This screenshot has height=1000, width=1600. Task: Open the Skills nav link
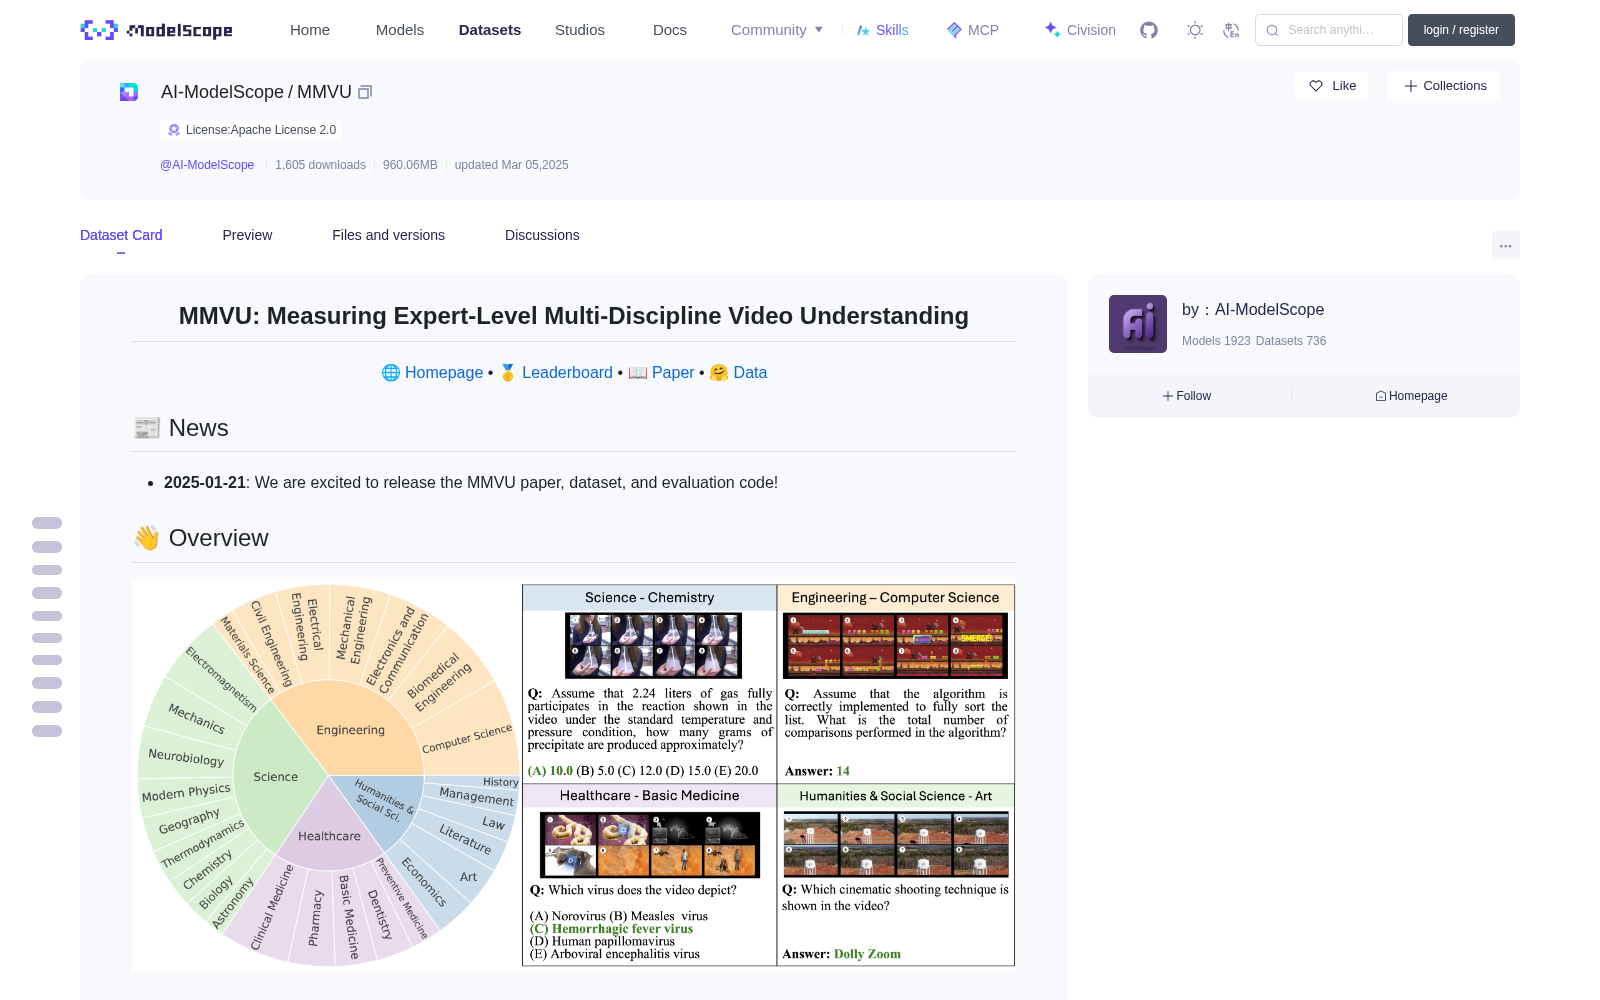point(882,30)
